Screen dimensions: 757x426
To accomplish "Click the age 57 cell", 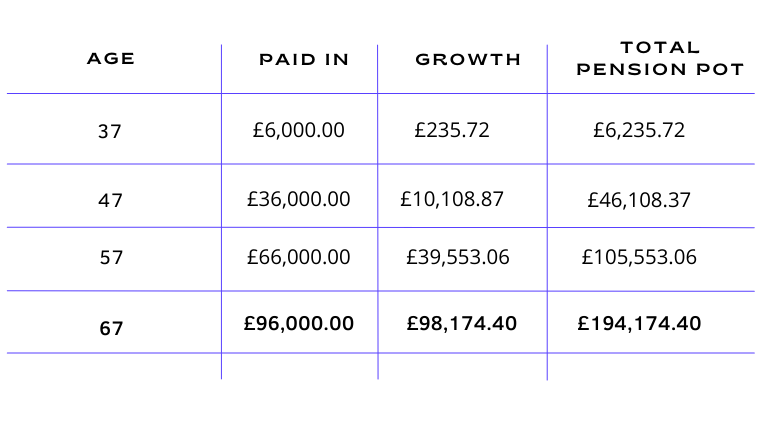I will (111, 257).
